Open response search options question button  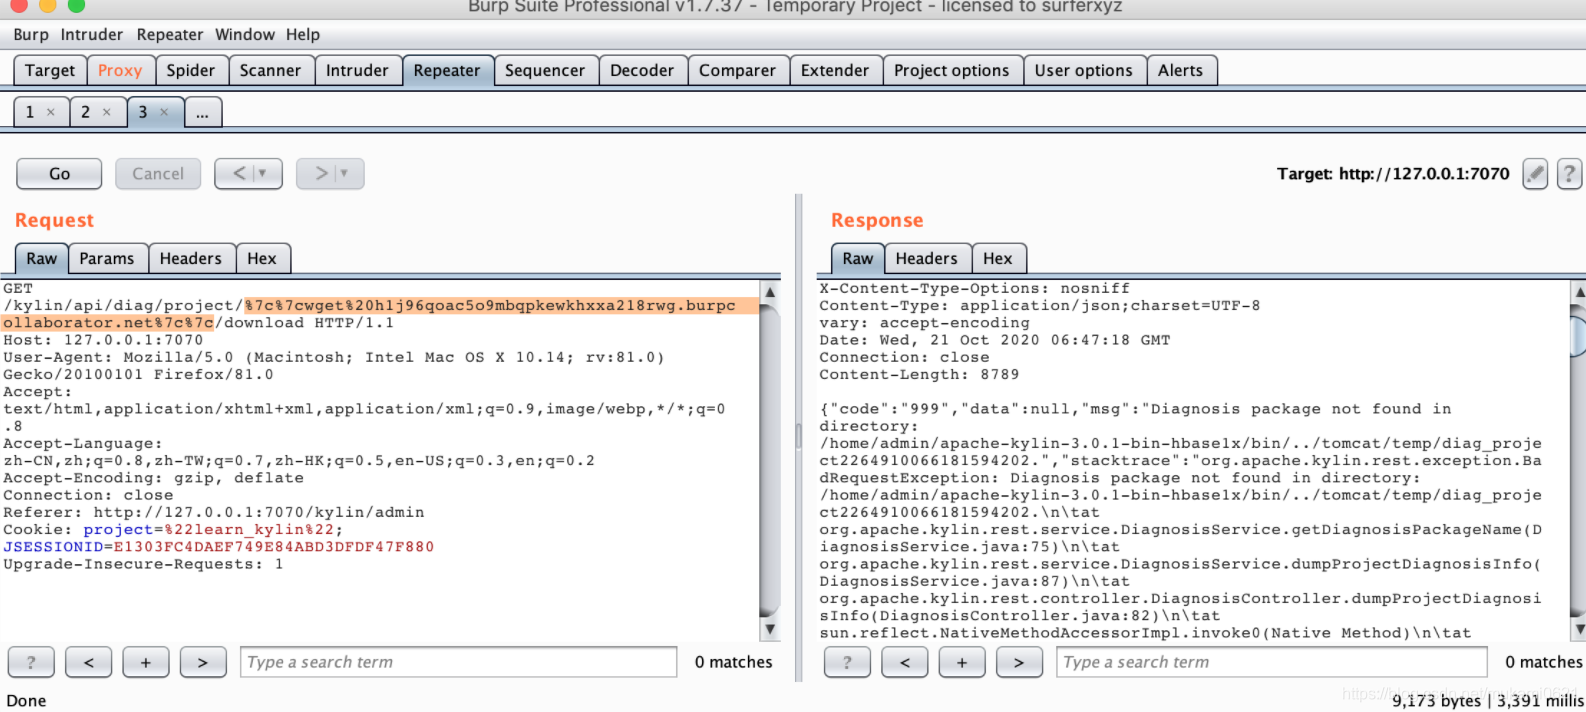[847, 662]
